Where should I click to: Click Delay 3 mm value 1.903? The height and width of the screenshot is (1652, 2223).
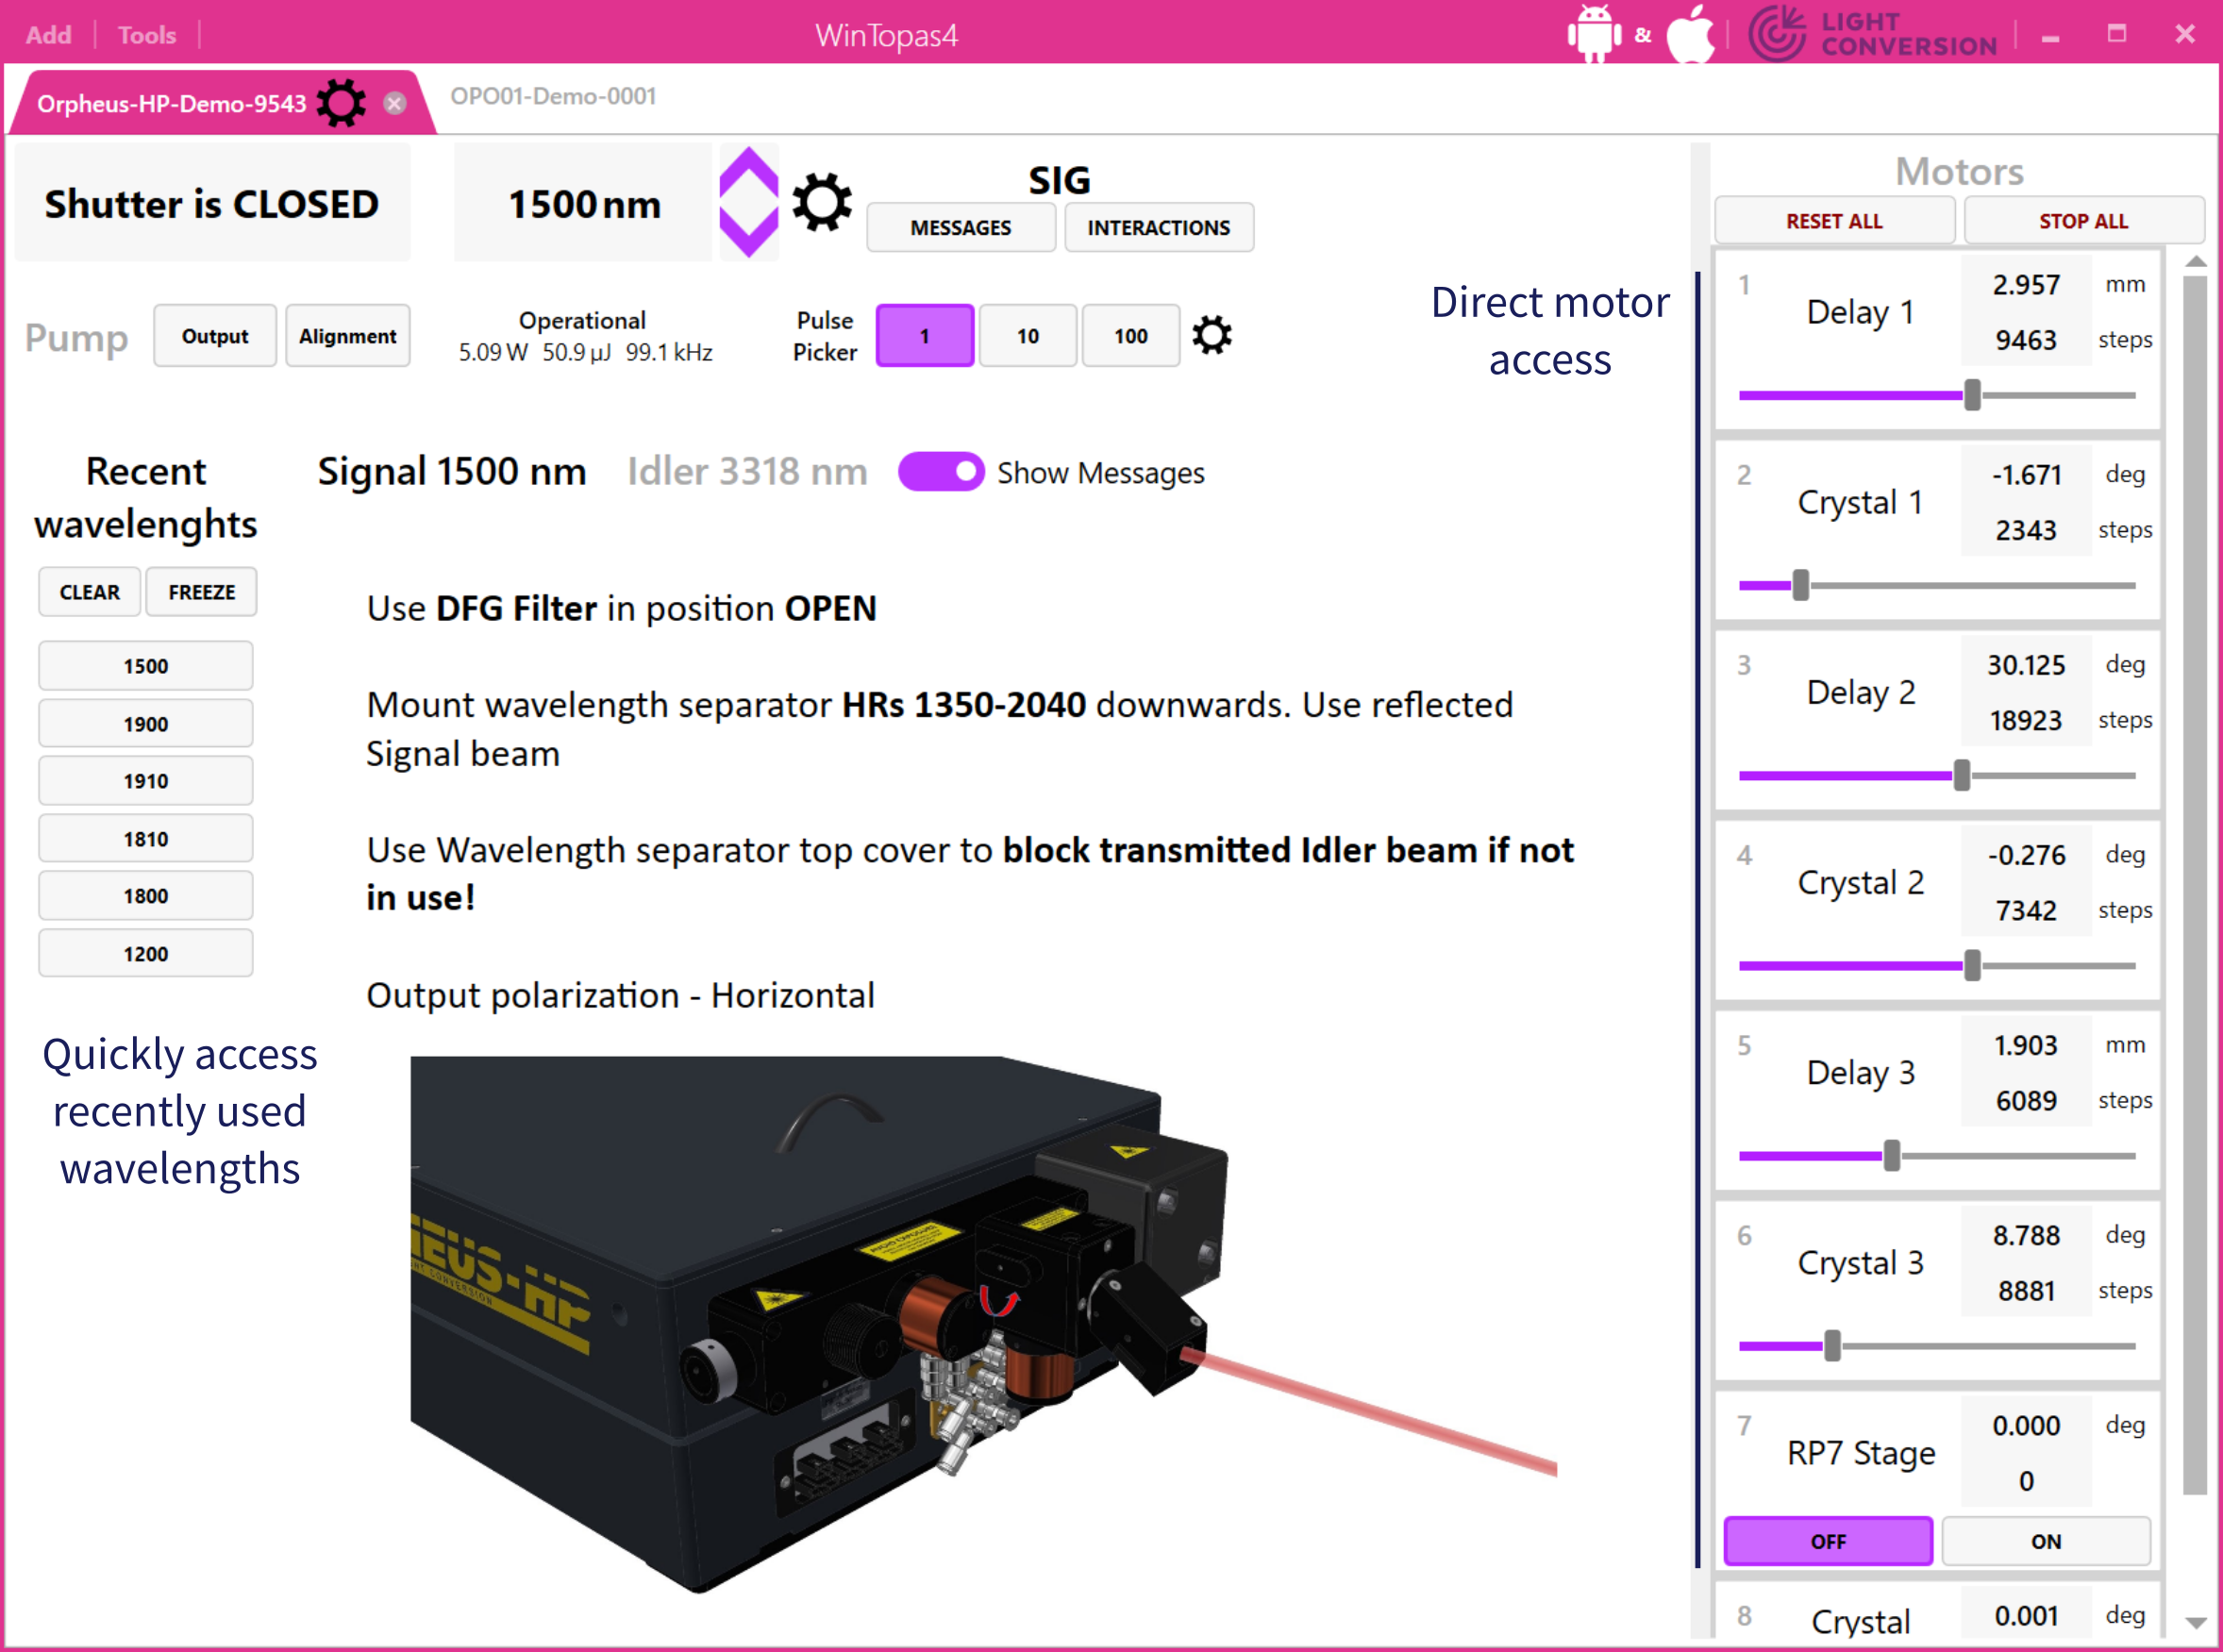click(2026, 1045)
